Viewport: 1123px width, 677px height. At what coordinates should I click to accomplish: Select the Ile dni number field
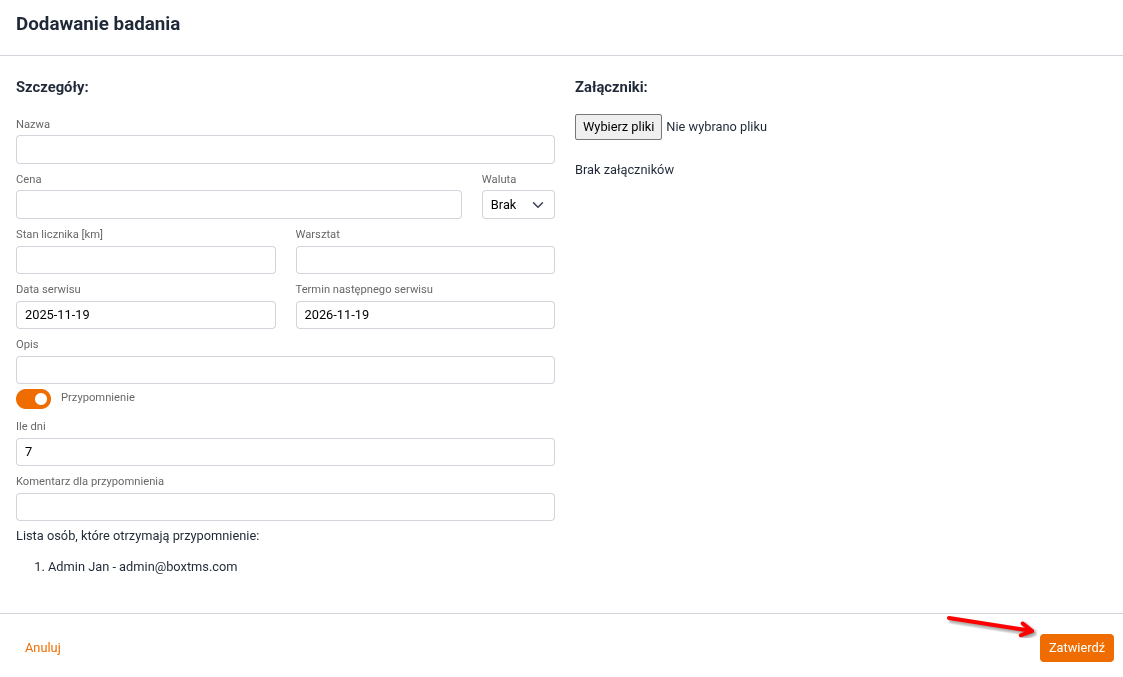285,452
